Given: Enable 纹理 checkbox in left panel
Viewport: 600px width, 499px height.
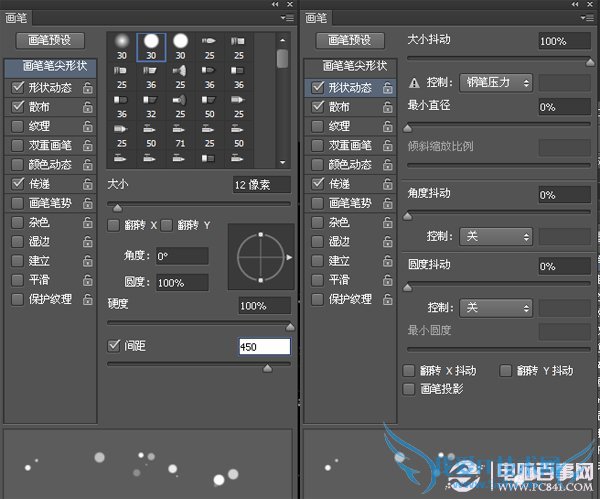Looking at the screenshot, I should [18, 126].
